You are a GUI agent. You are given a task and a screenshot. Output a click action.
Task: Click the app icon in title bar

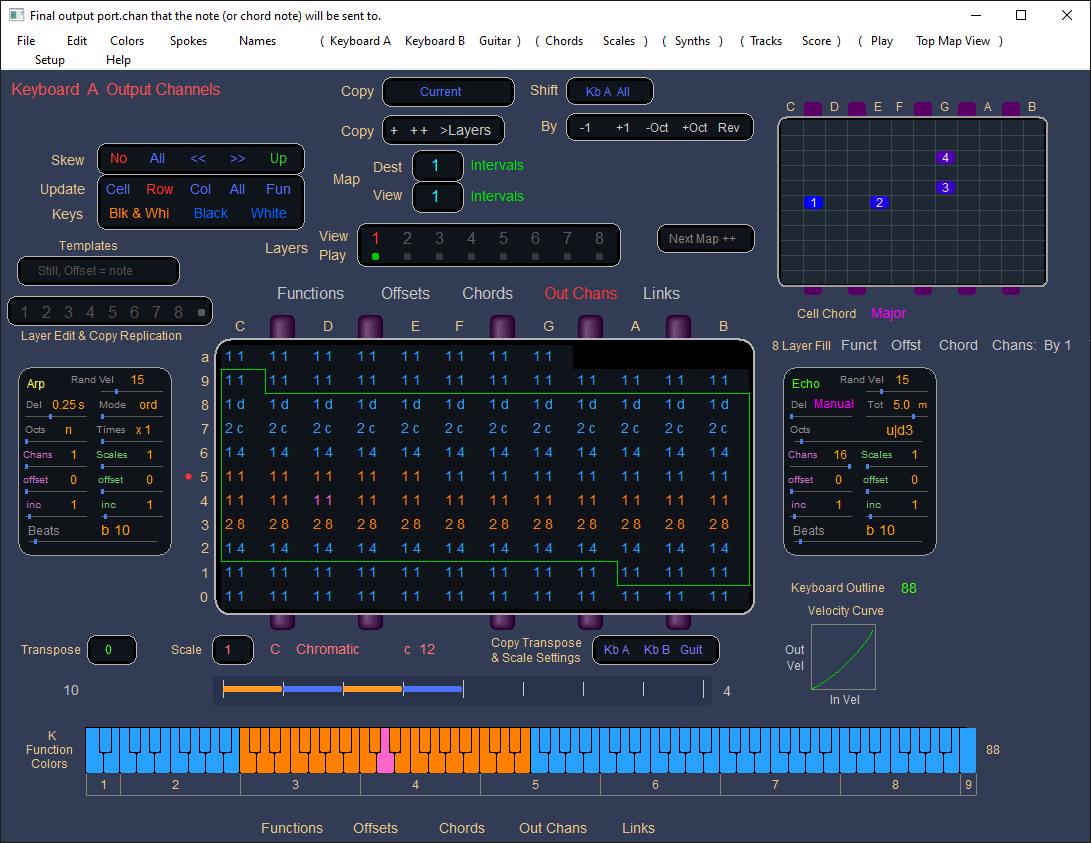pos(16,15)
